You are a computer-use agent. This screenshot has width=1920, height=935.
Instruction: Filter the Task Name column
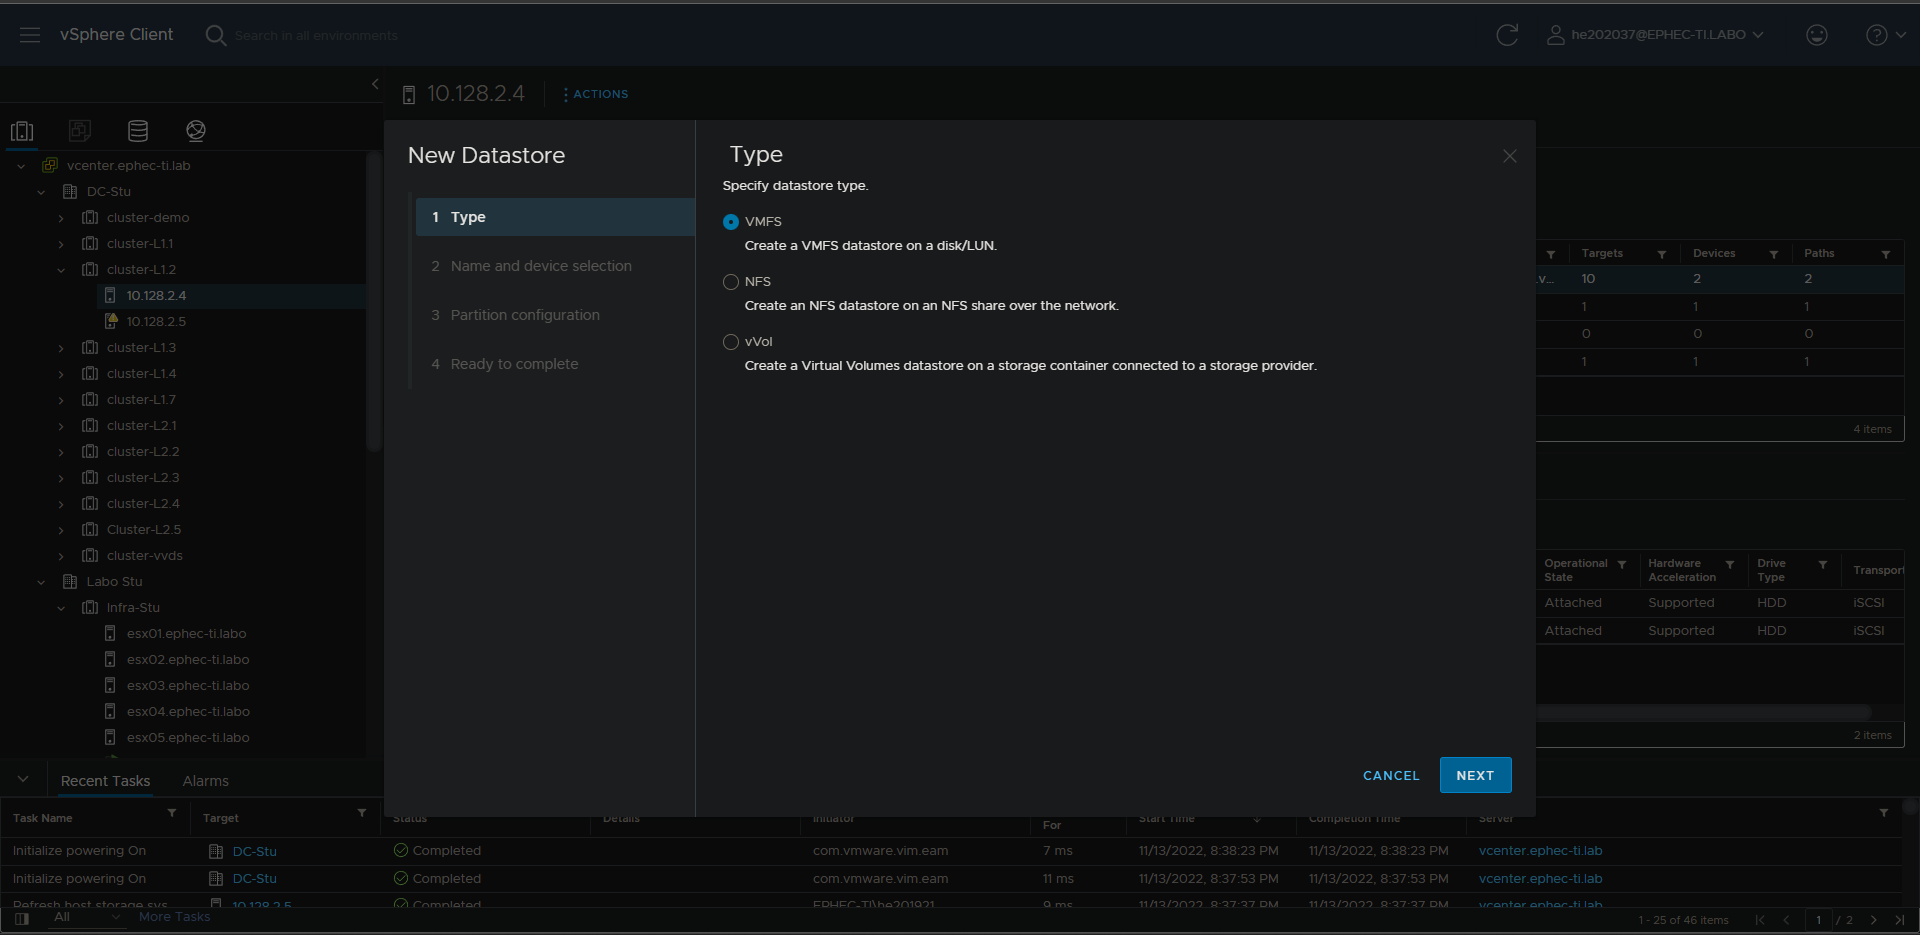(172, 814)
